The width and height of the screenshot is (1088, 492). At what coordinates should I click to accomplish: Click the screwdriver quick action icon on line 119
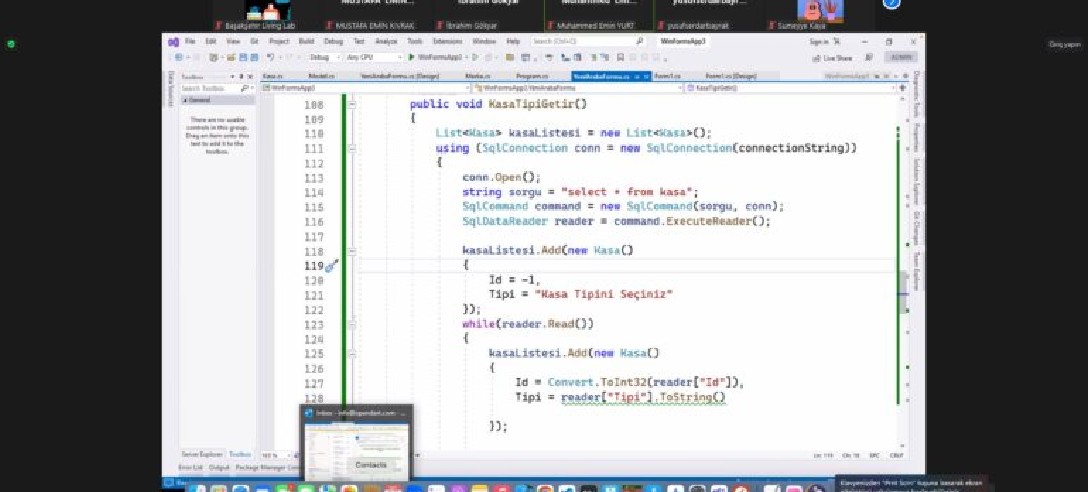coord(333,266)
